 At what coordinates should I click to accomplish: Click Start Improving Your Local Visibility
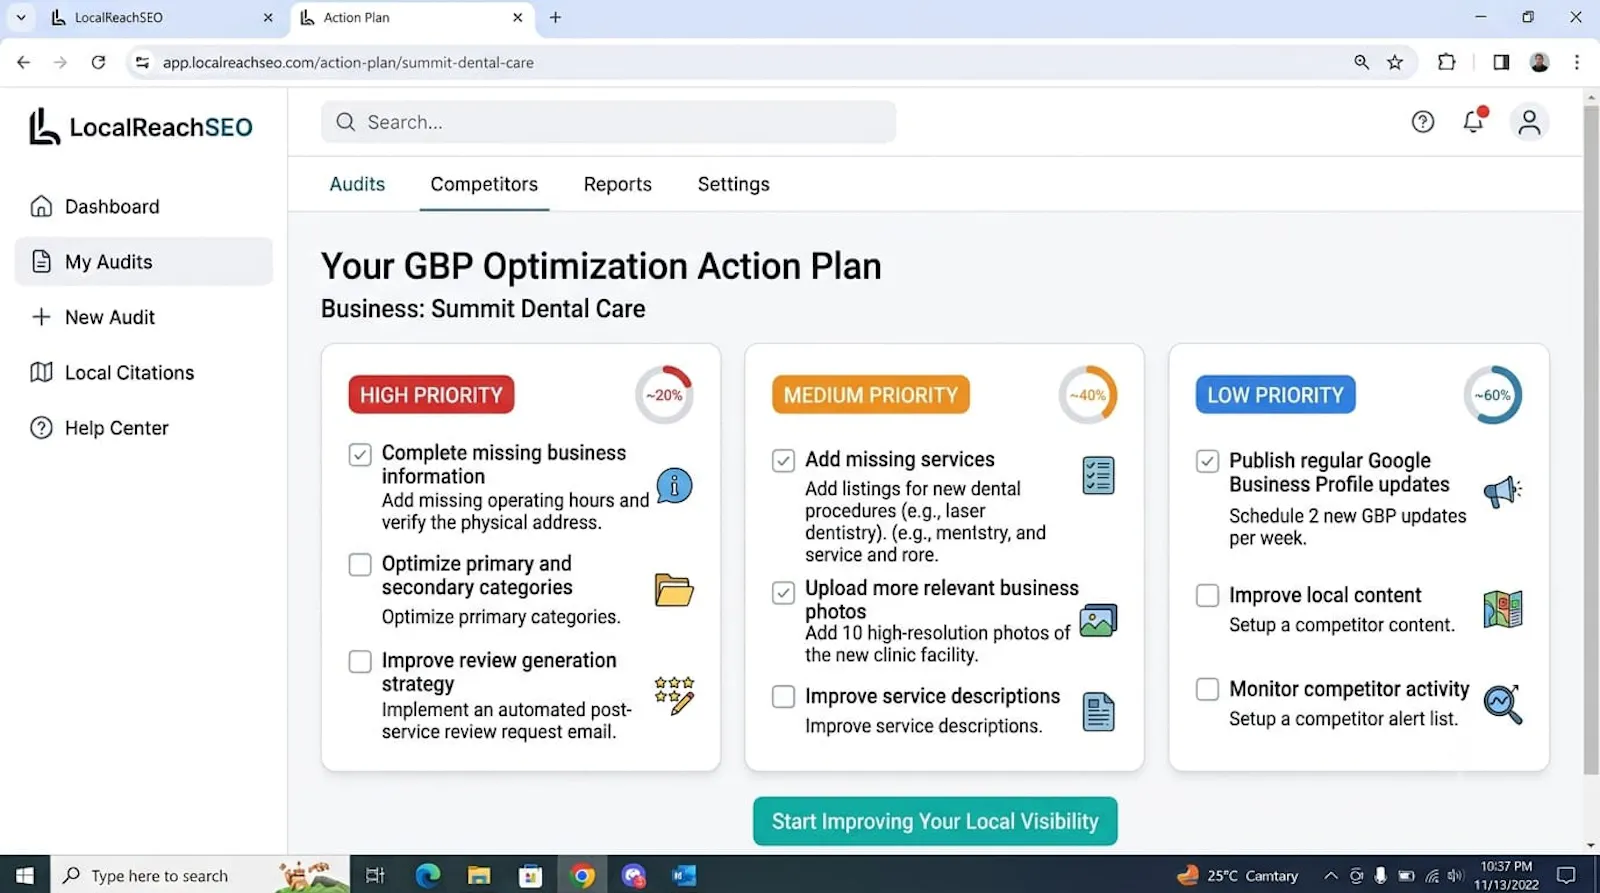[x=935, y=822]
